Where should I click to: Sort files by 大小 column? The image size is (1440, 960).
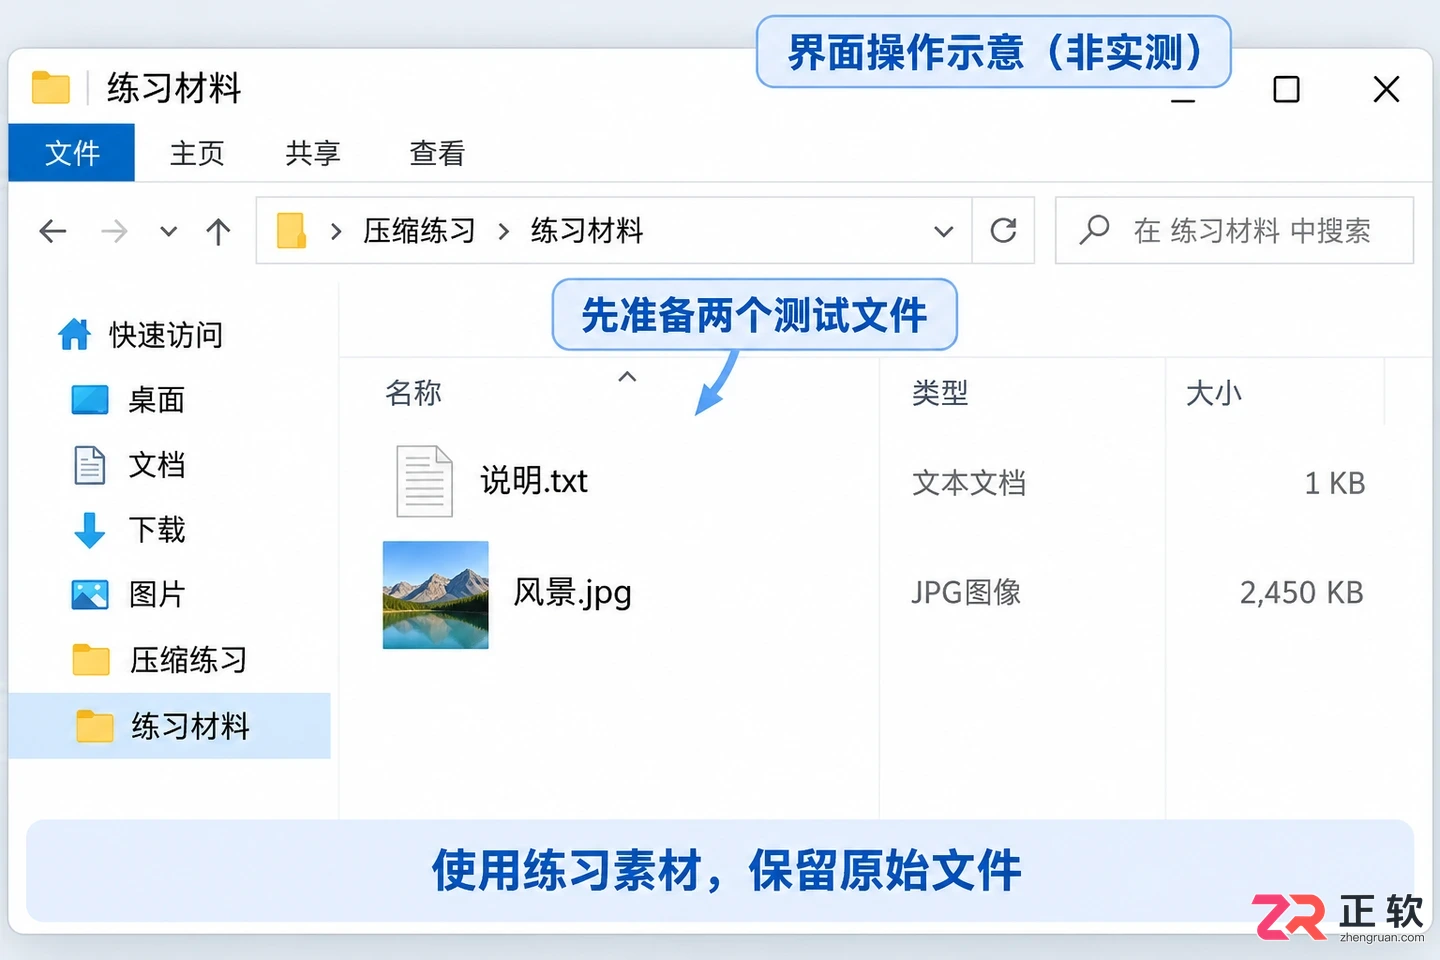1214,392
